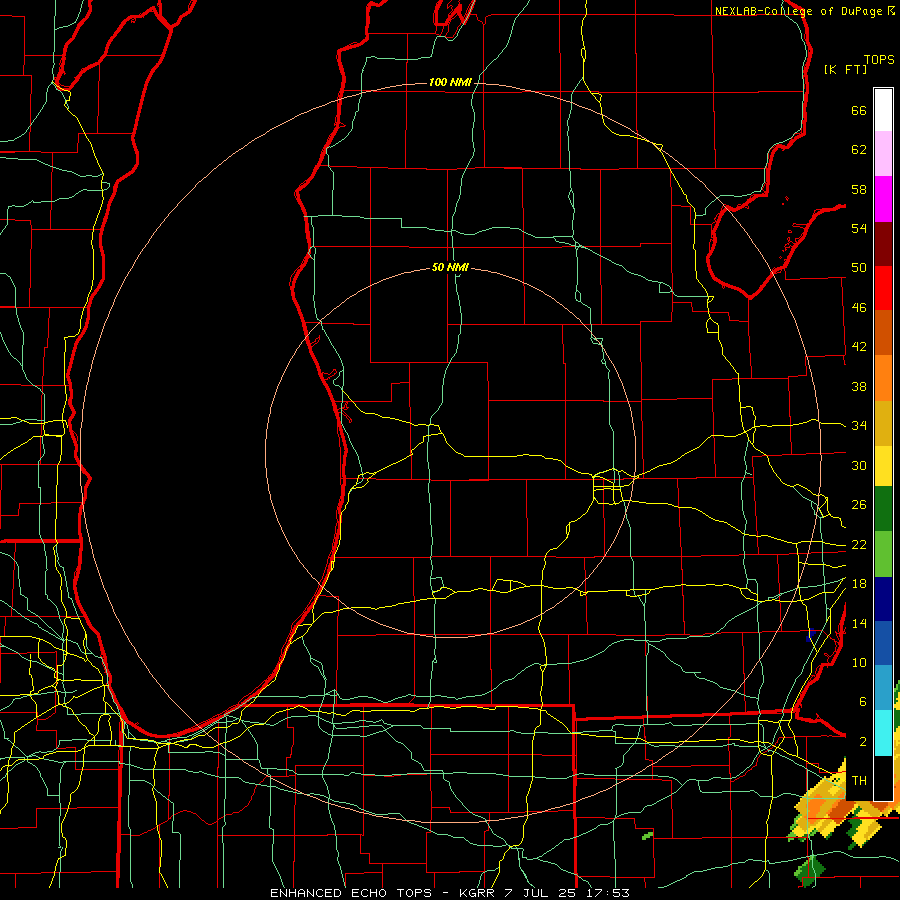Click the legend value '30'
Image resolution: width=900 pixels, height=900 pixels.
point(859,465)
